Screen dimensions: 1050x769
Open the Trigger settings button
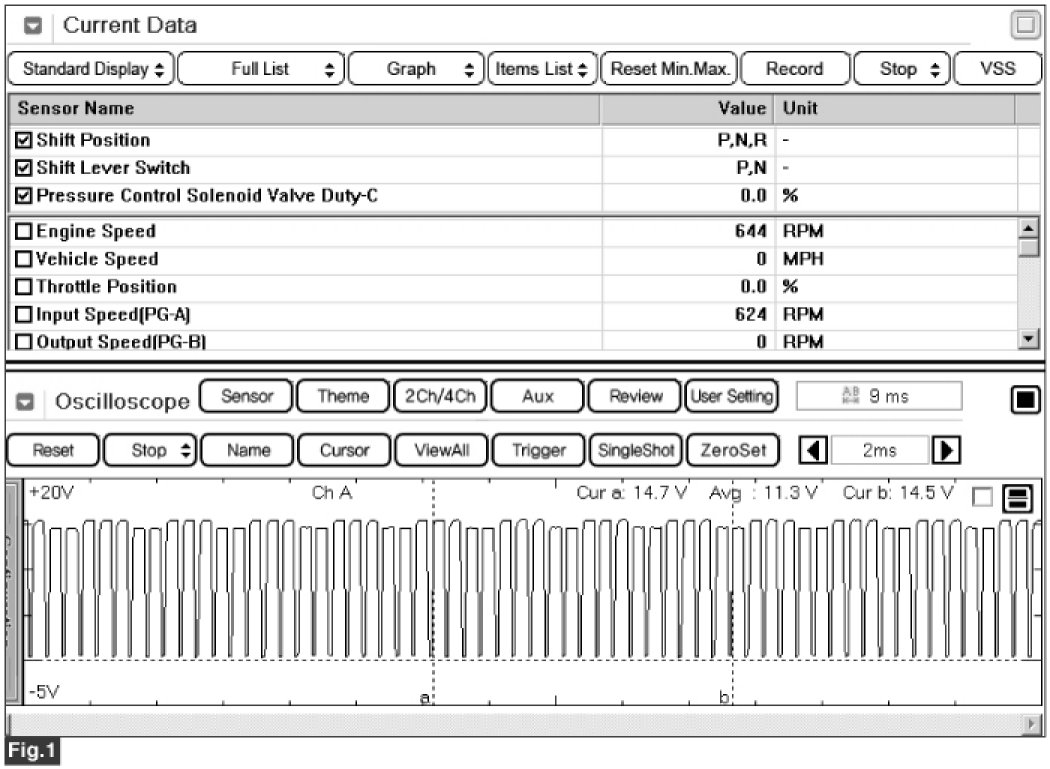538,451
